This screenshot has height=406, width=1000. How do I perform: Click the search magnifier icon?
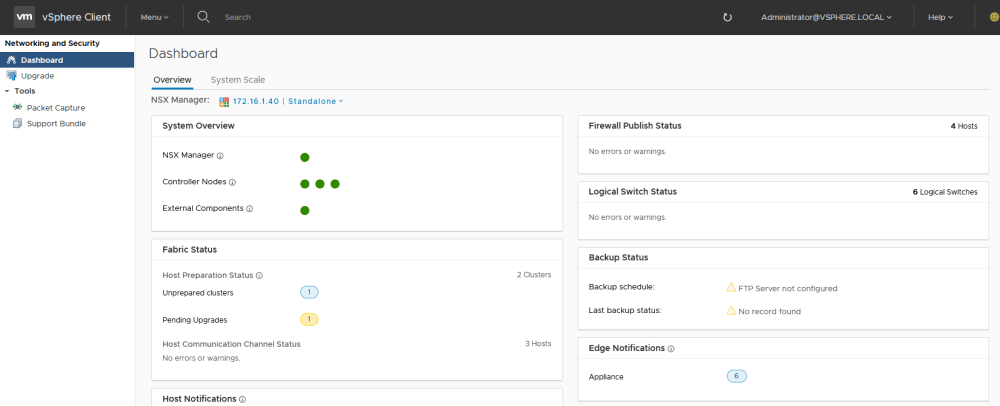coord(203,17)
